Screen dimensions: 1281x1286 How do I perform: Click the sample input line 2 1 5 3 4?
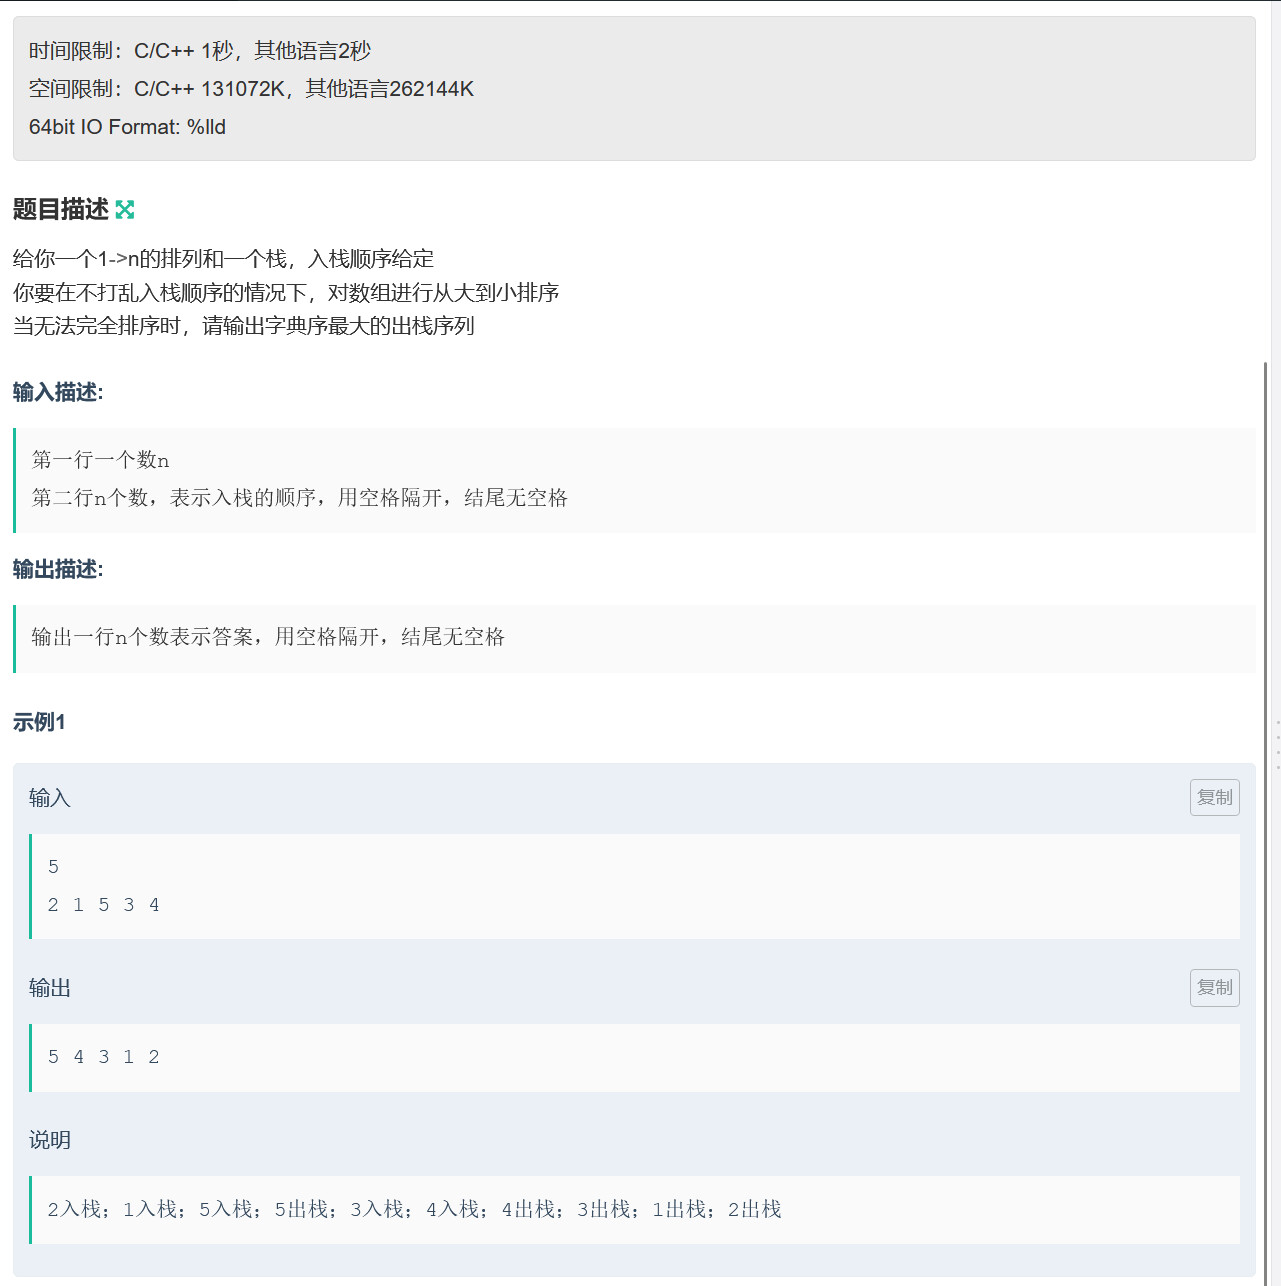tap(104, 905)
